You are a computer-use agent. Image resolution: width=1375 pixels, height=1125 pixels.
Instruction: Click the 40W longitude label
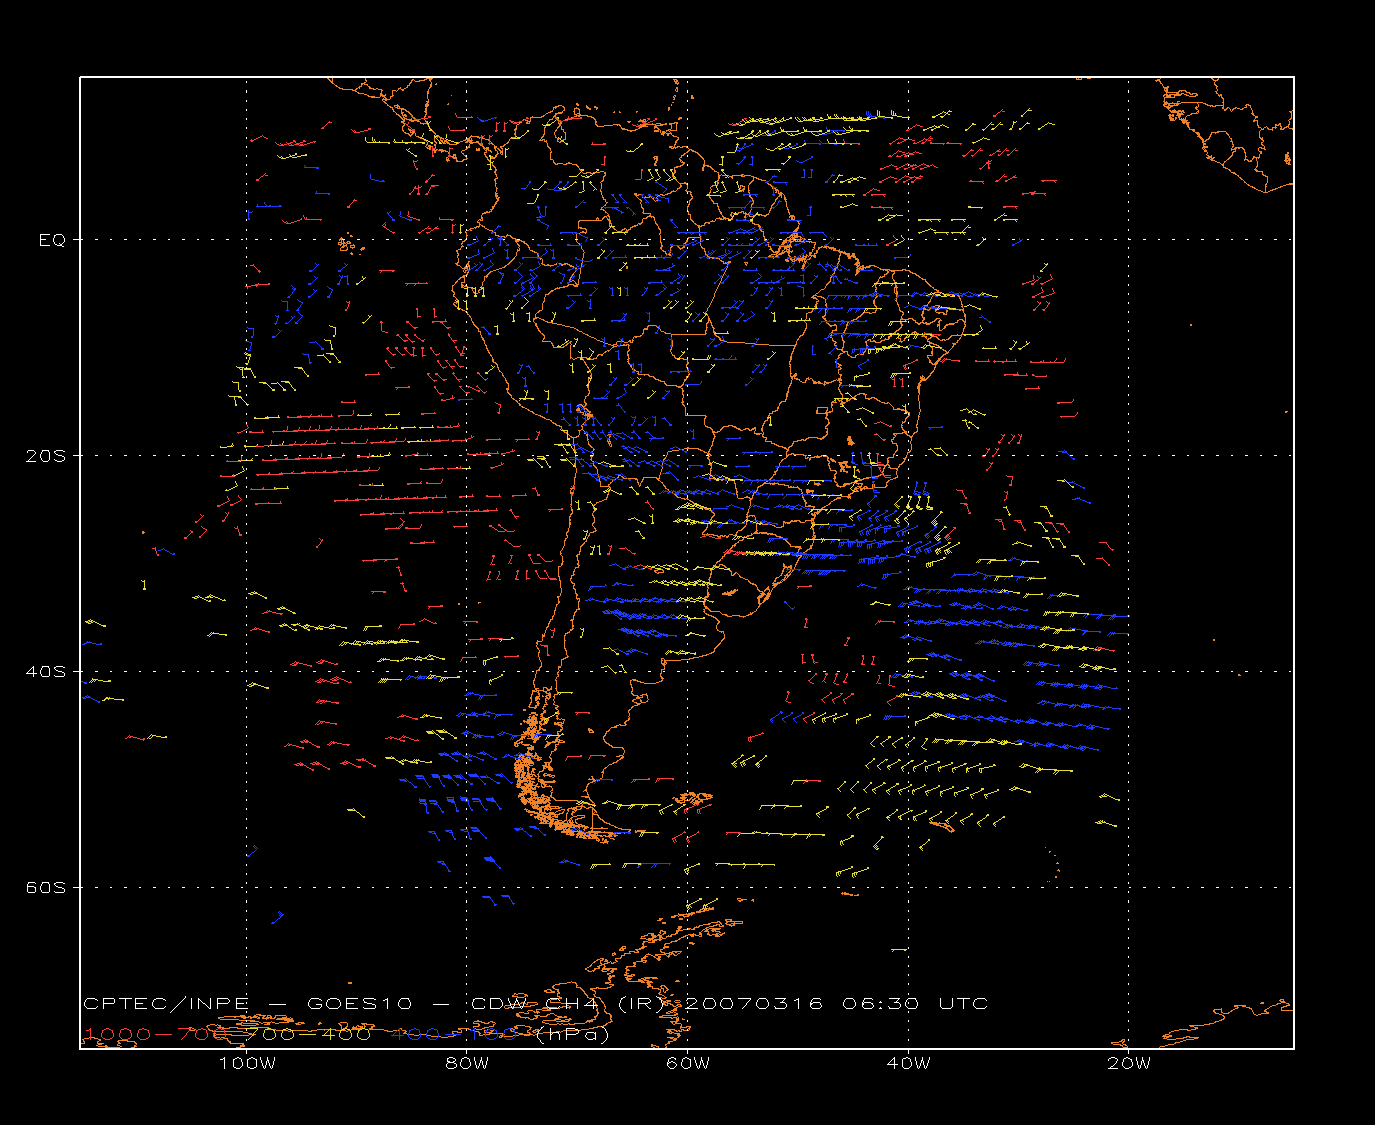(908, 1063)
